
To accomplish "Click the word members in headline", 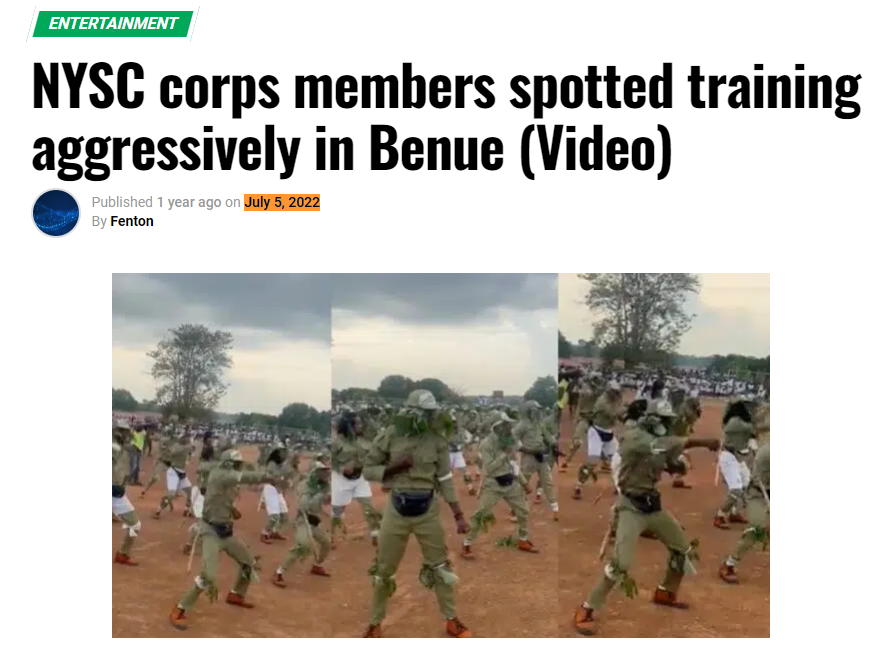I will 395,87.
